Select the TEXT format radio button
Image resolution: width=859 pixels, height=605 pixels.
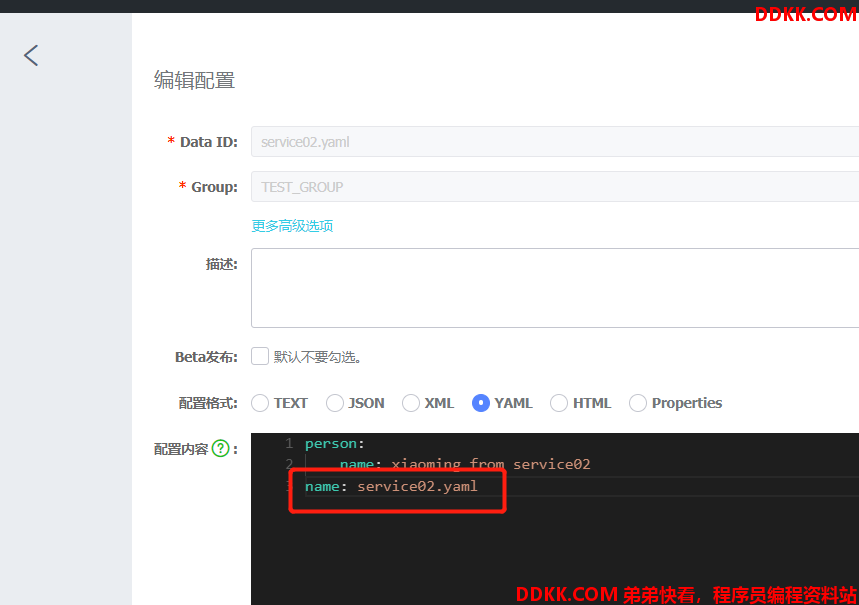tap(260, 403)
